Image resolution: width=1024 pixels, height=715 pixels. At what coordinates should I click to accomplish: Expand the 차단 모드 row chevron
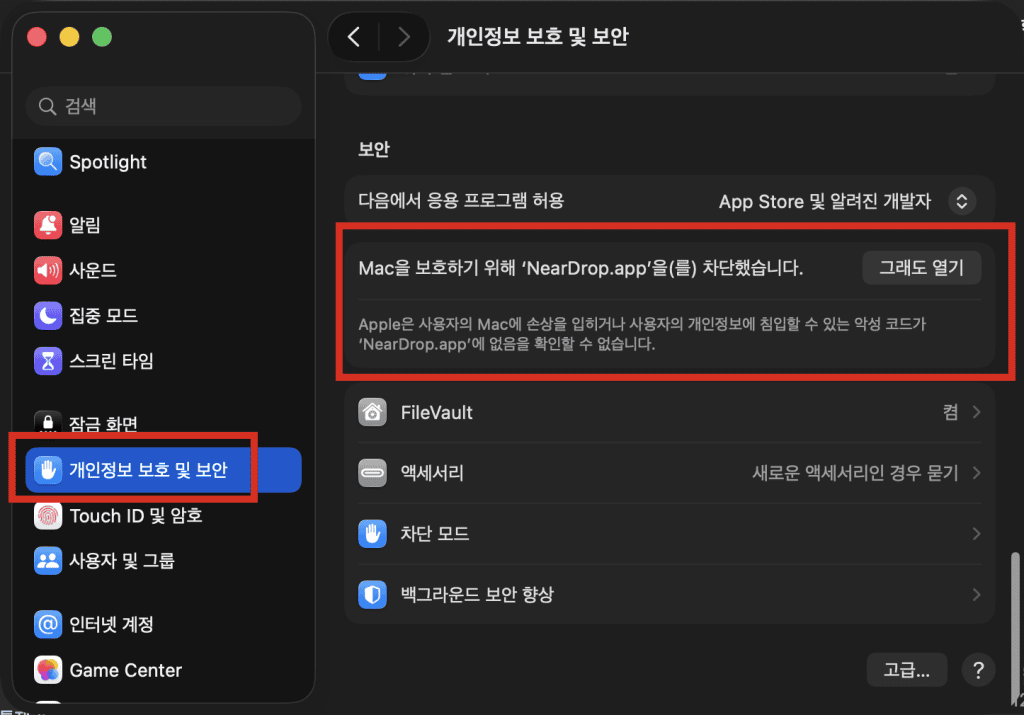click(976, 533)
